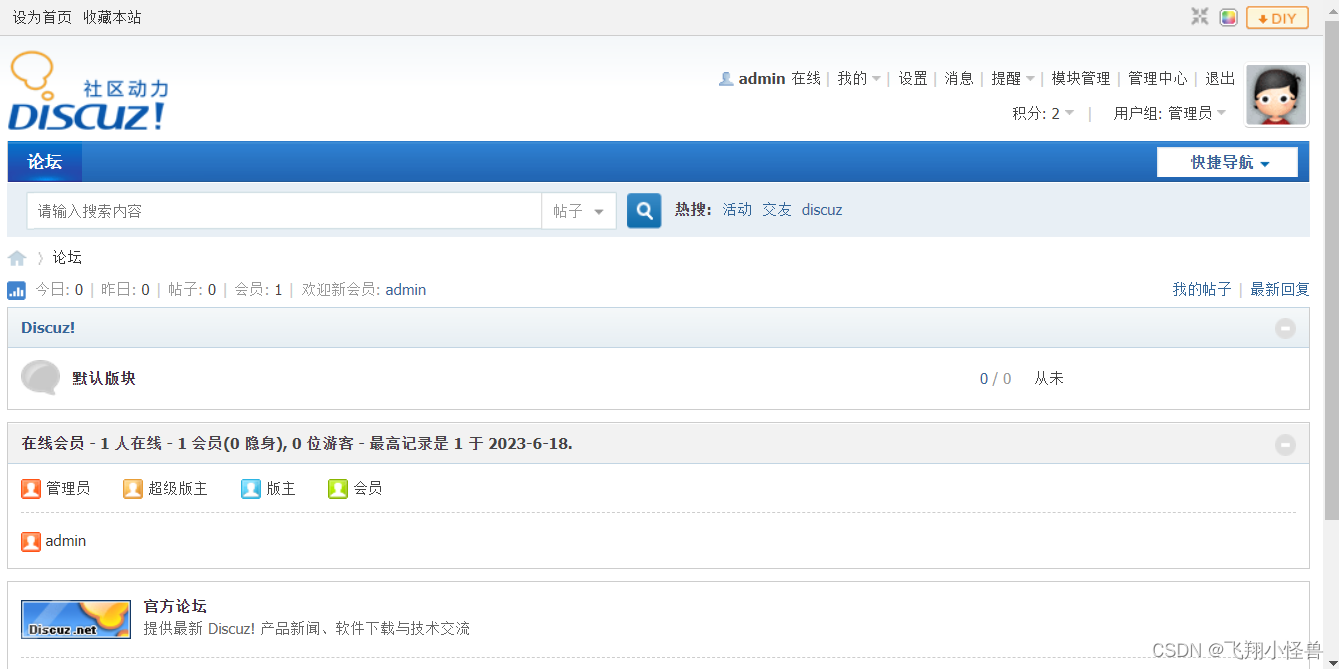Open the 帖子 search type dropdown
Viewport: 1339px width, 669px height.
579,210
